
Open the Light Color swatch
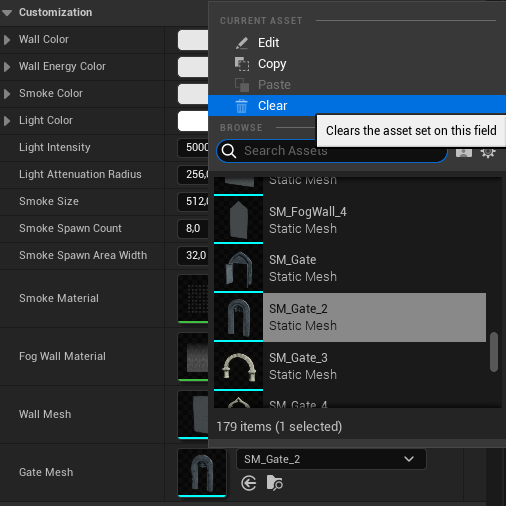click(x=193, y=121)
